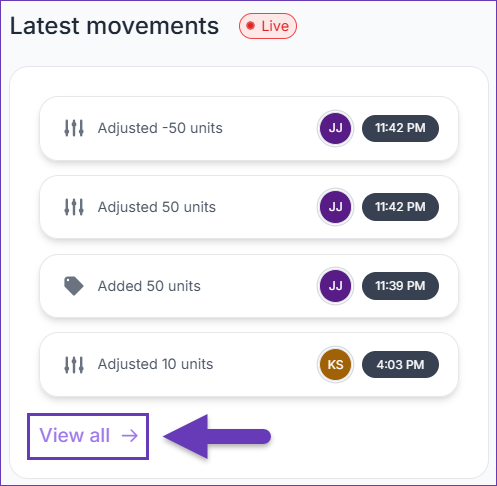
Task: Click the tag icon beside Added 50 units
Action: click(74, 286)
